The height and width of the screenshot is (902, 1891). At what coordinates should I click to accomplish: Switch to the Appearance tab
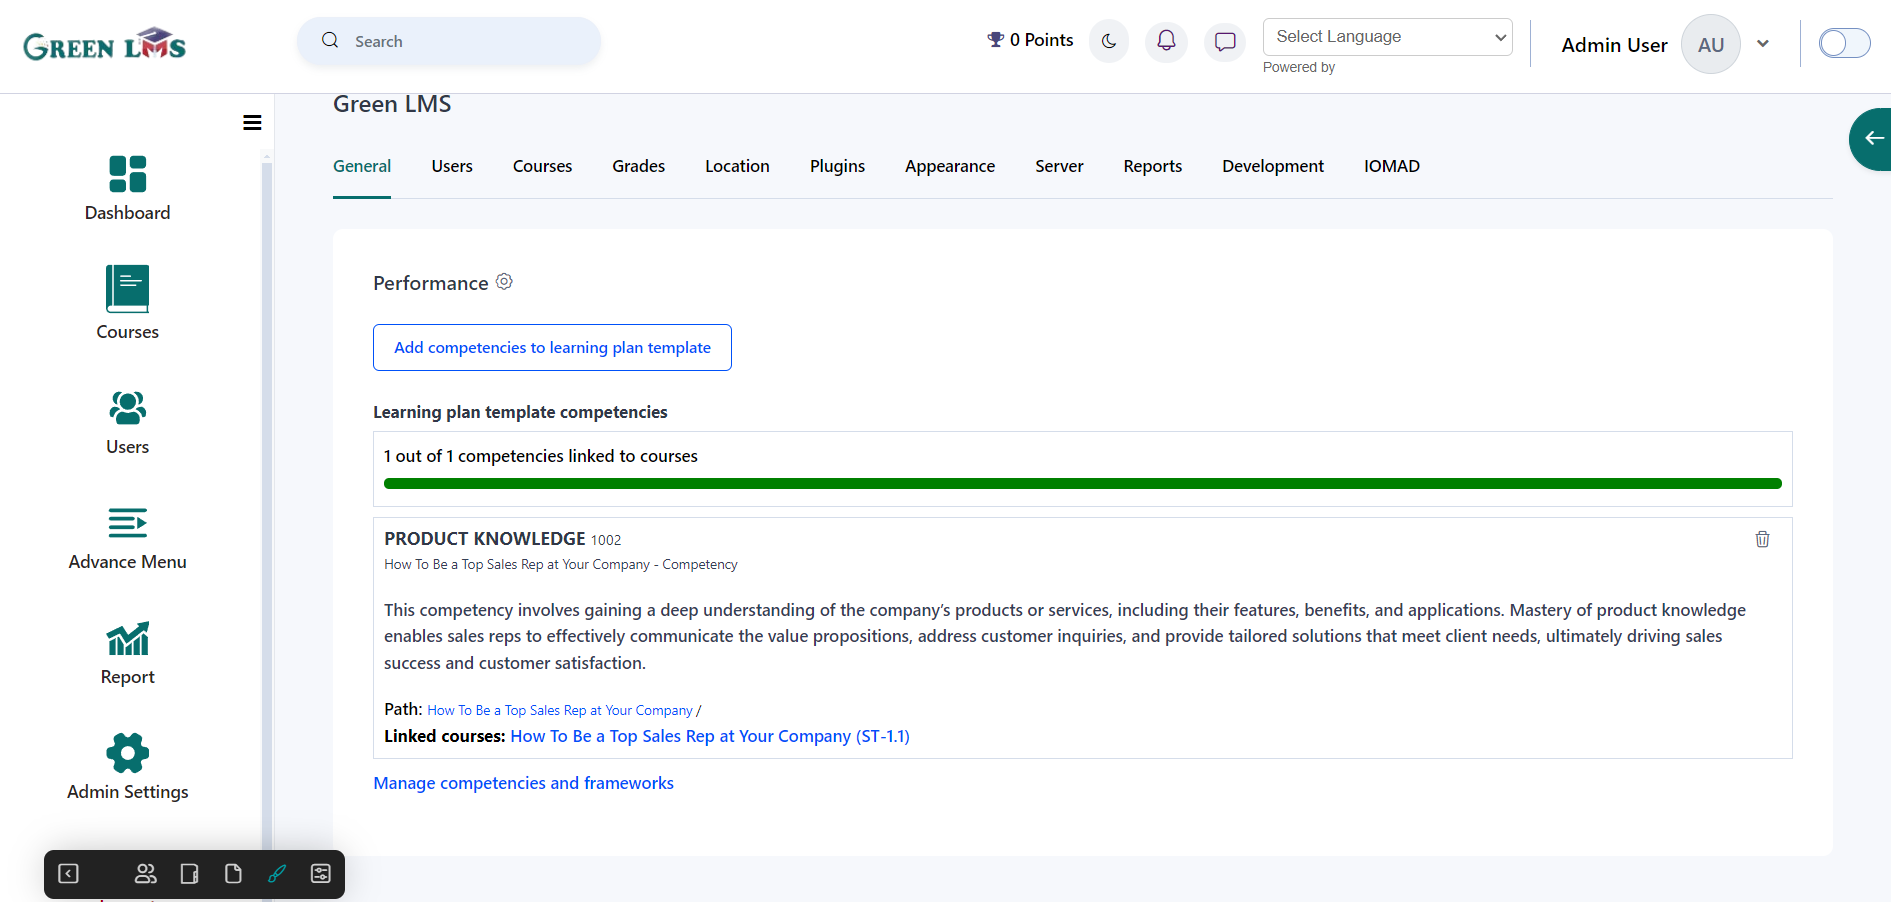[950, 166]
